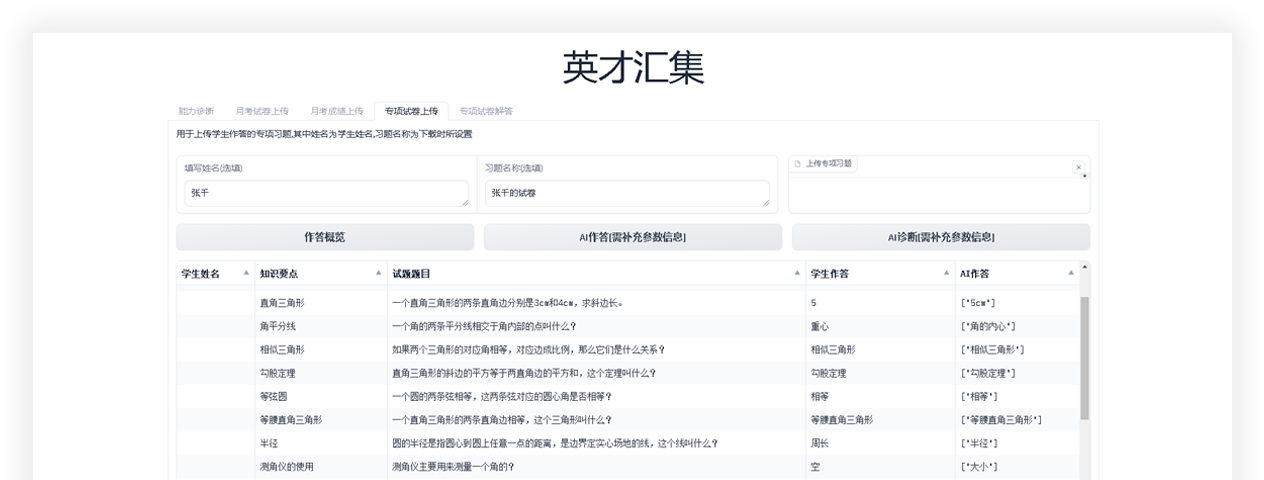Switch to the 能力诊断 tab
Screen dimensions: 1264x480
pyautogui.click(x=196, y=111)
